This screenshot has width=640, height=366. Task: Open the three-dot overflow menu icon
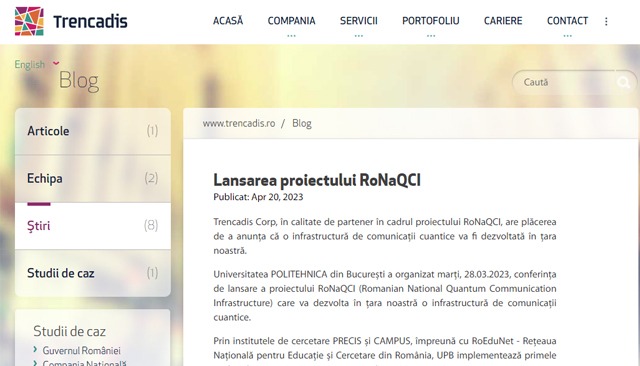pos(606,21)
